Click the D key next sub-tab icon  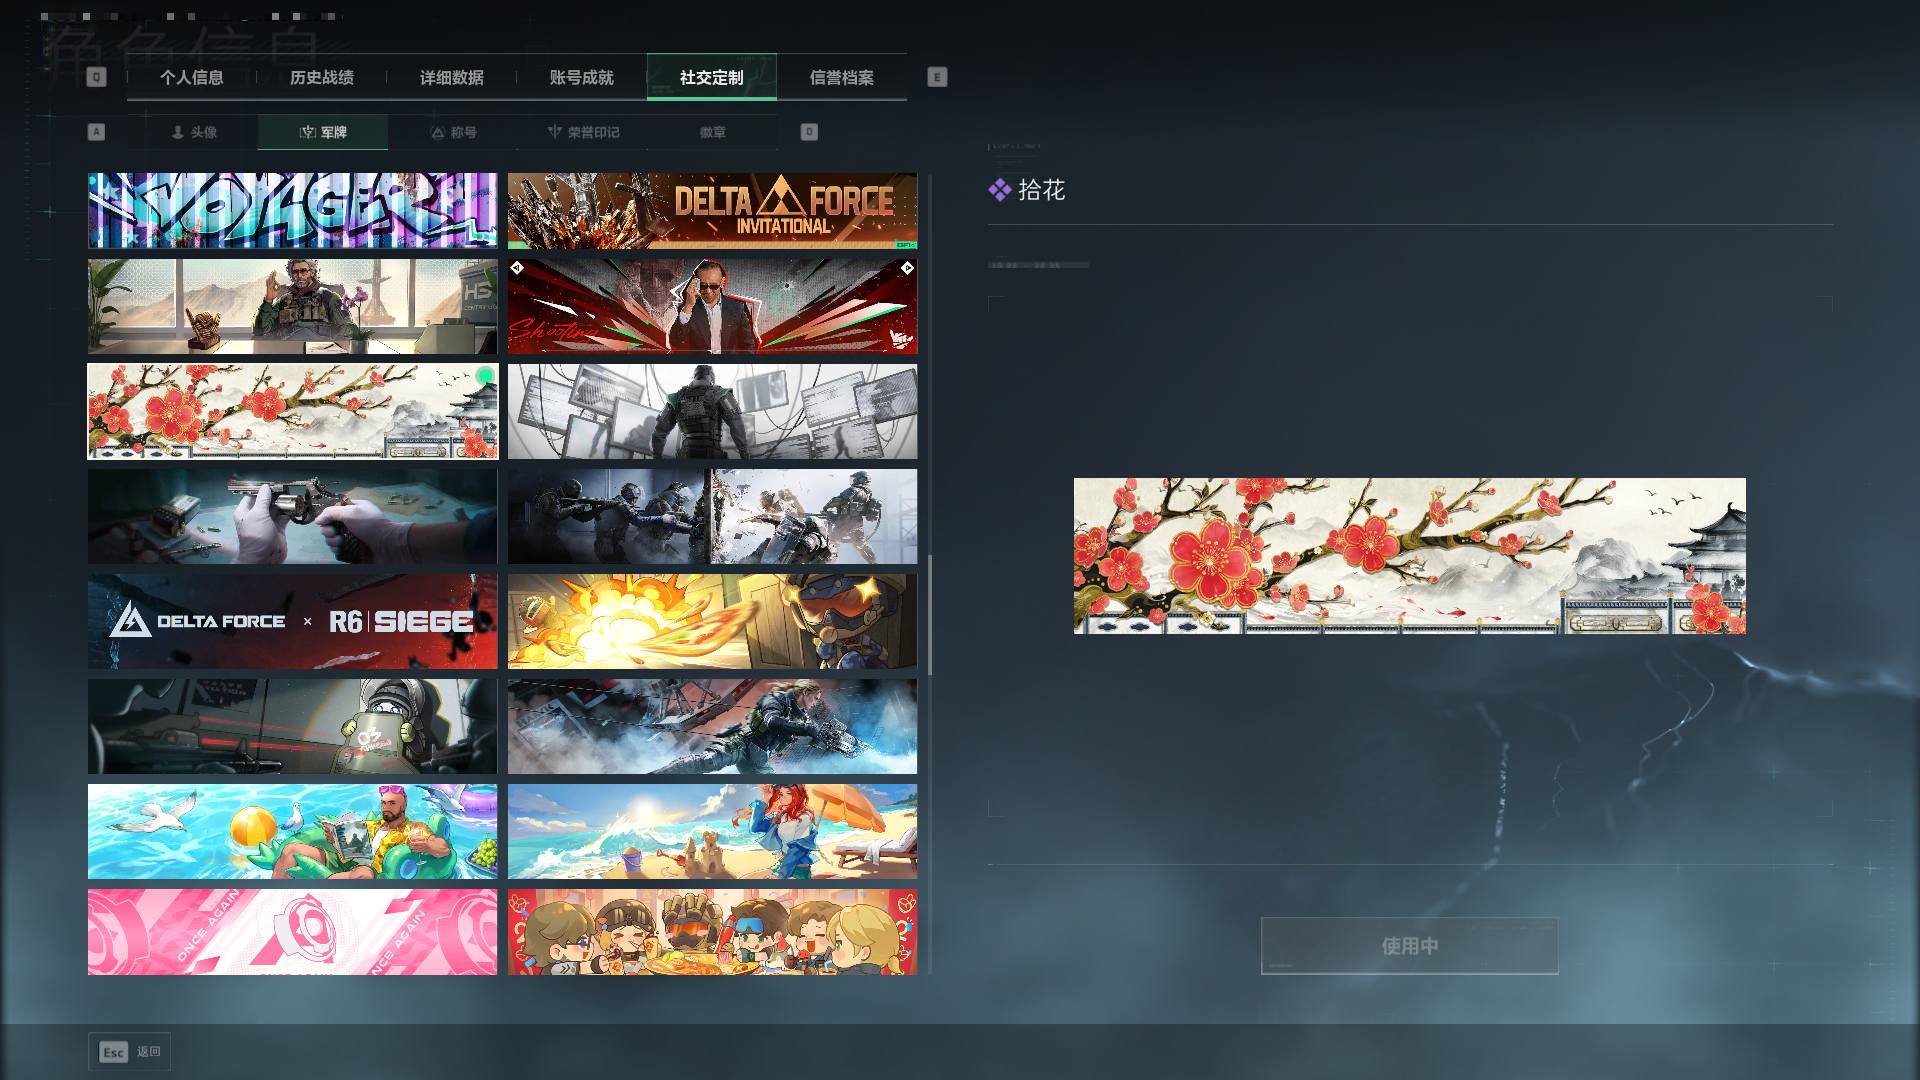(x=809, y=132)
